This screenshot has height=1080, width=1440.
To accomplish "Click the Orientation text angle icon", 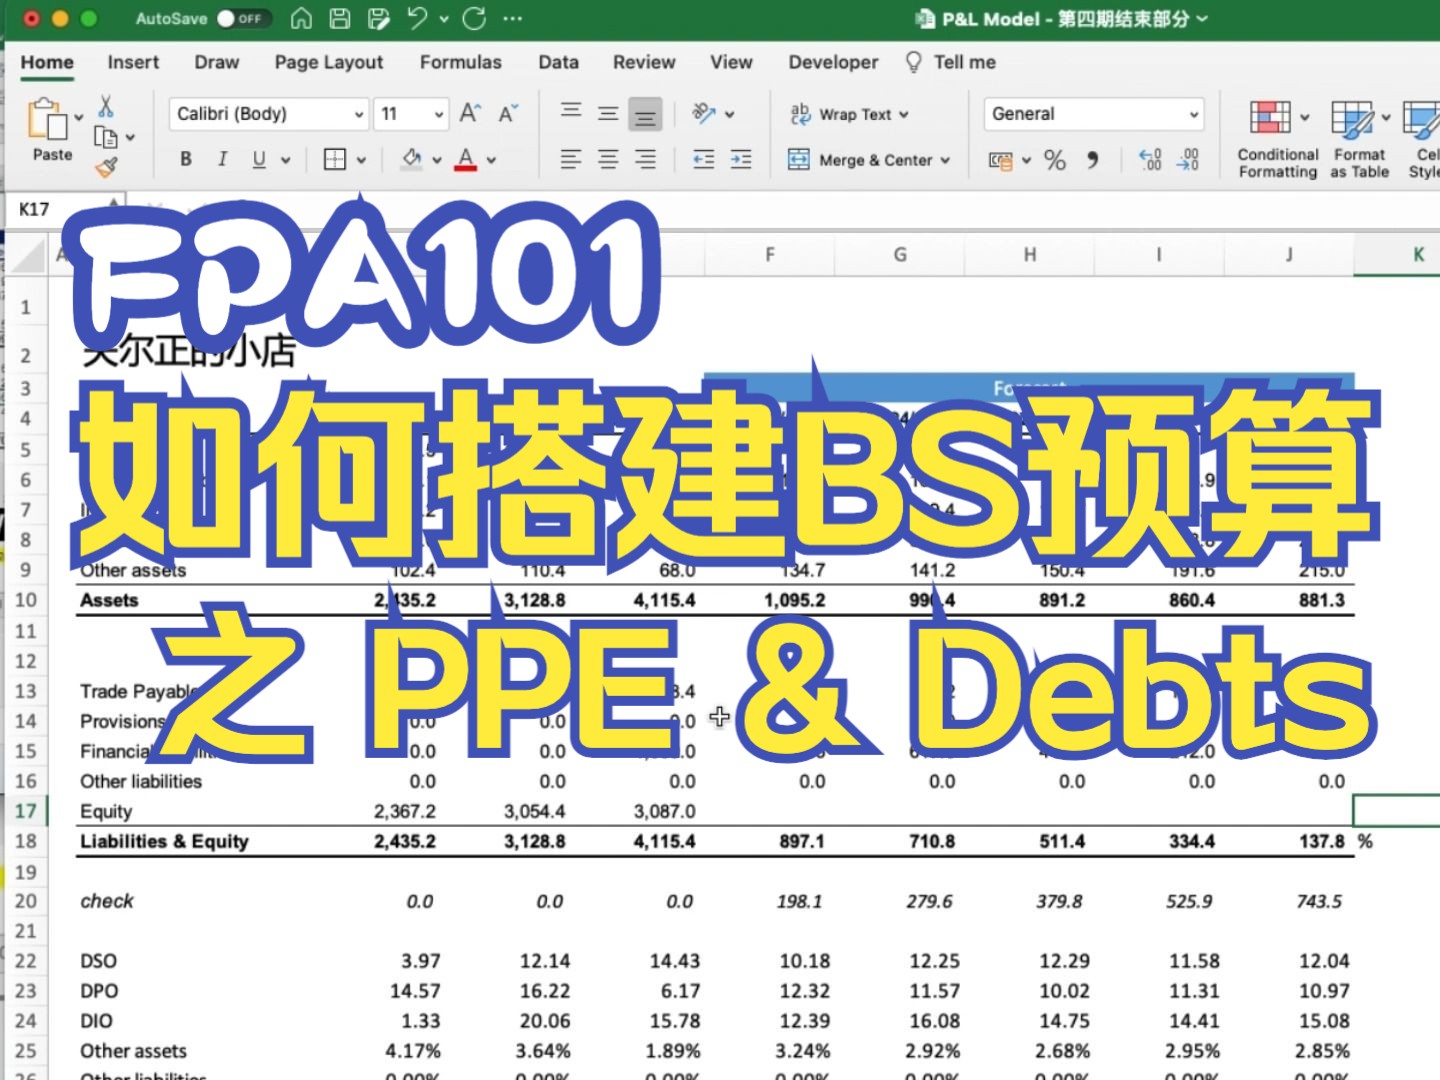I will 704,113.
